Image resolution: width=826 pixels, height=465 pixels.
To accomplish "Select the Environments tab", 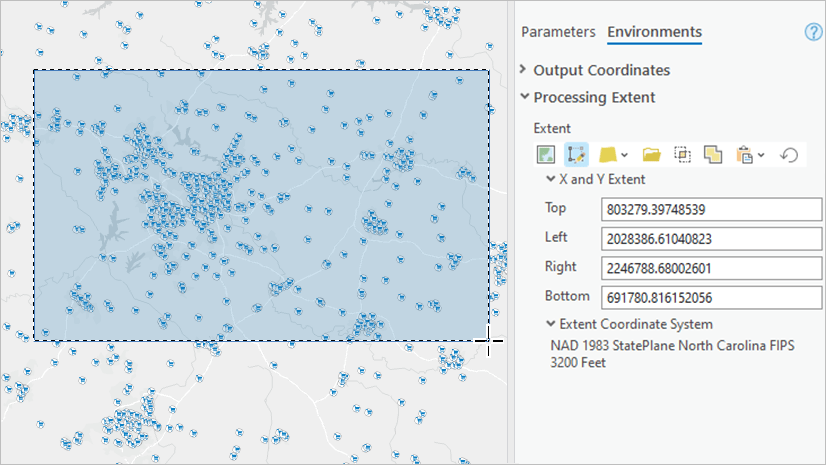I will 654,32.
